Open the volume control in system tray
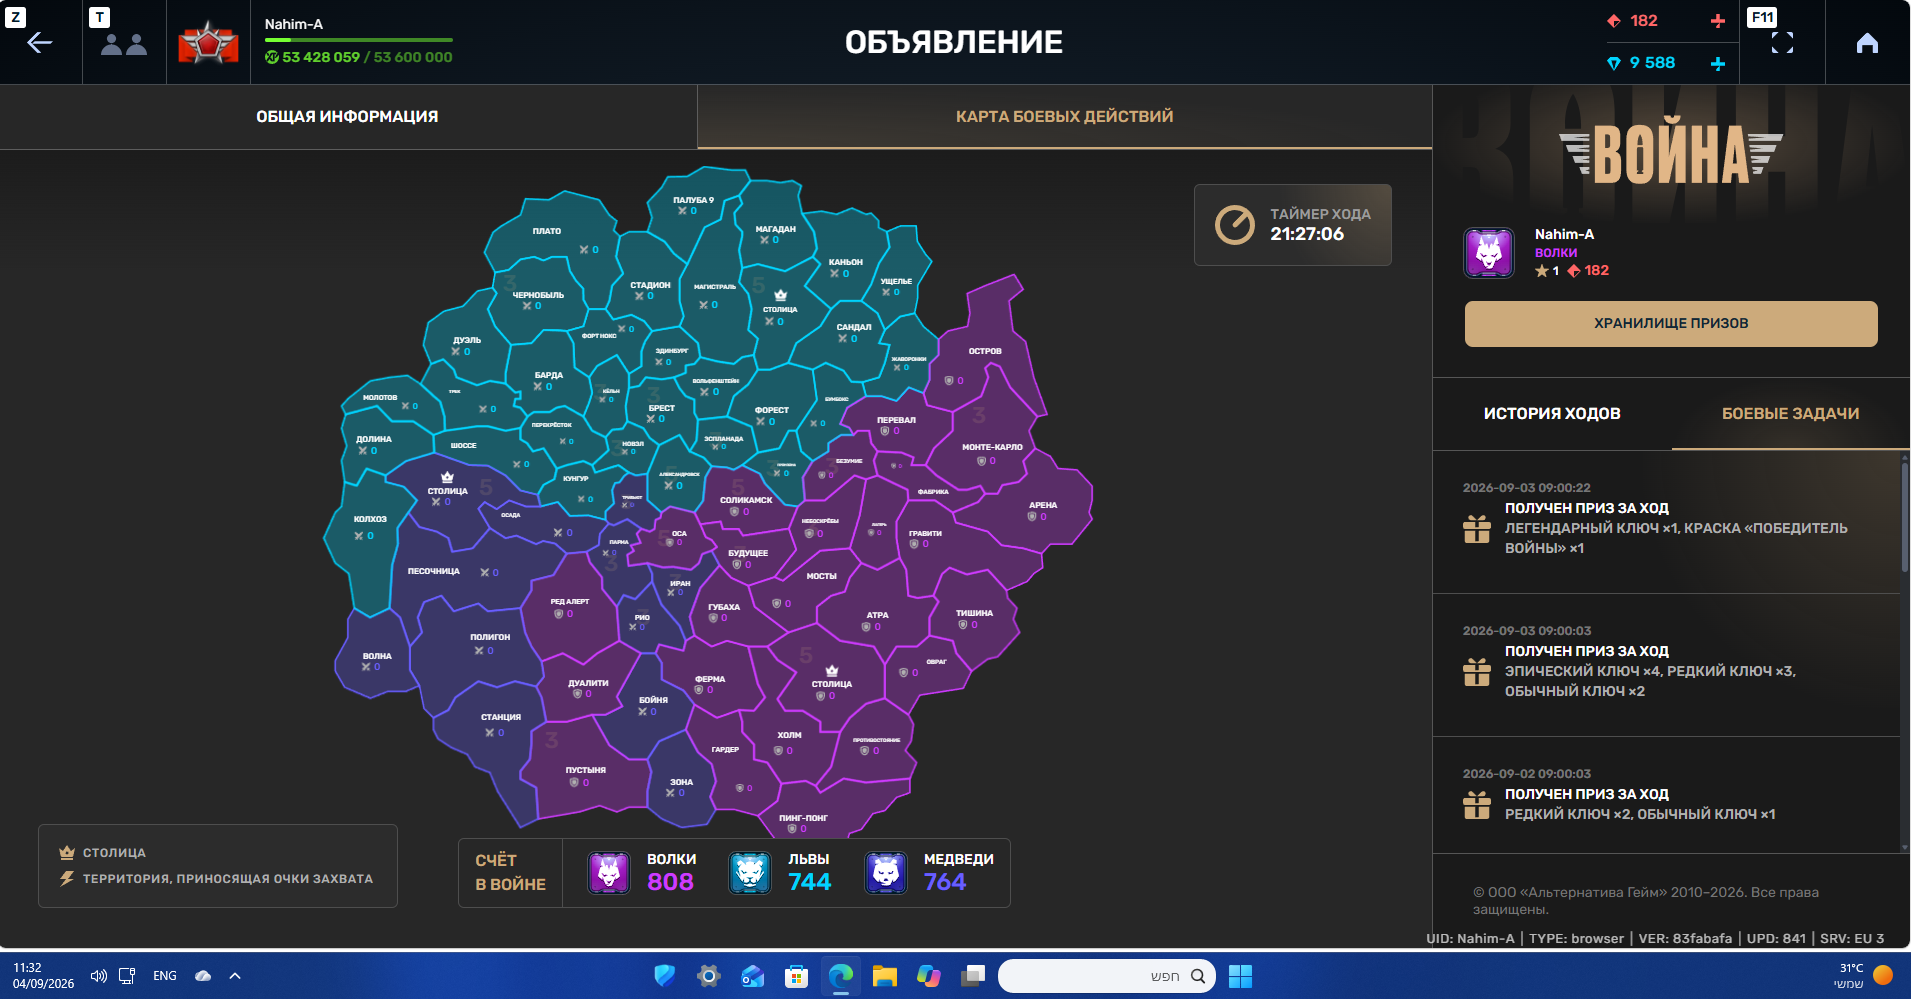Viewport: 1911px width, 999px height. (98, 976)
